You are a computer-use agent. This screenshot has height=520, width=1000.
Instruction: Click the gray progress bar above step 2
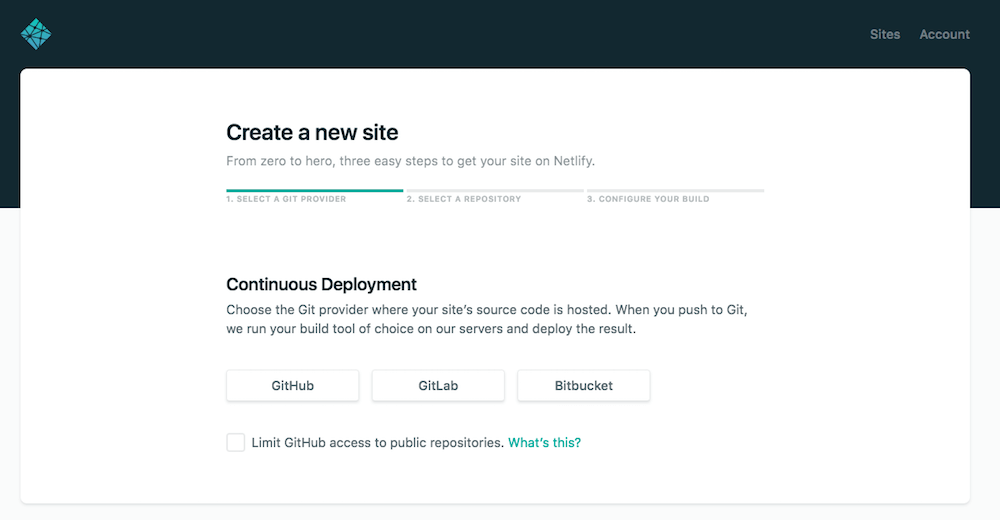point(494,189)
